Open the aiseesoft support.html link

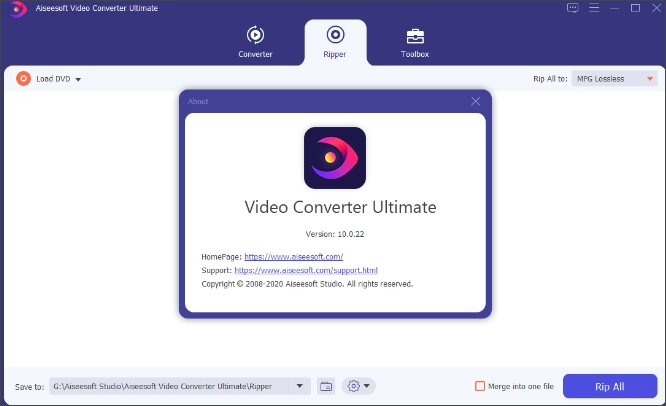(x=305, y=270)
